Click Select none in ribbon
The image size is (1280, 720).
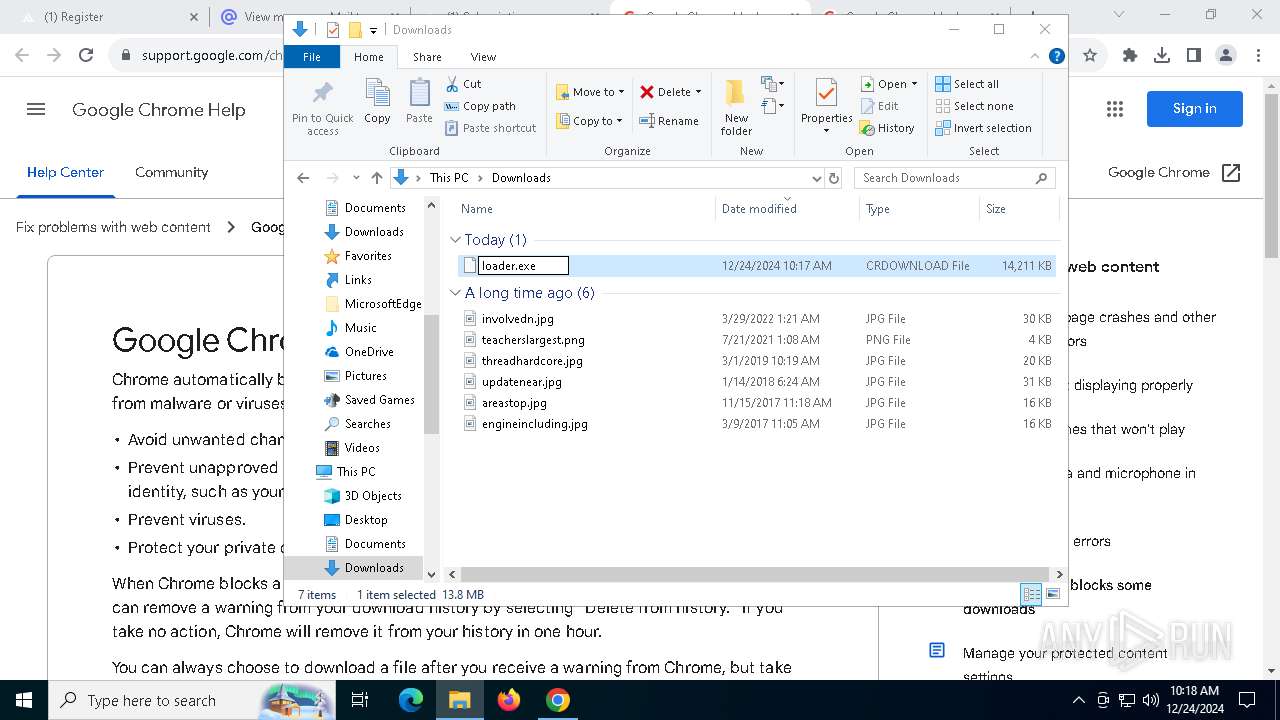click(x=975, y=106)
